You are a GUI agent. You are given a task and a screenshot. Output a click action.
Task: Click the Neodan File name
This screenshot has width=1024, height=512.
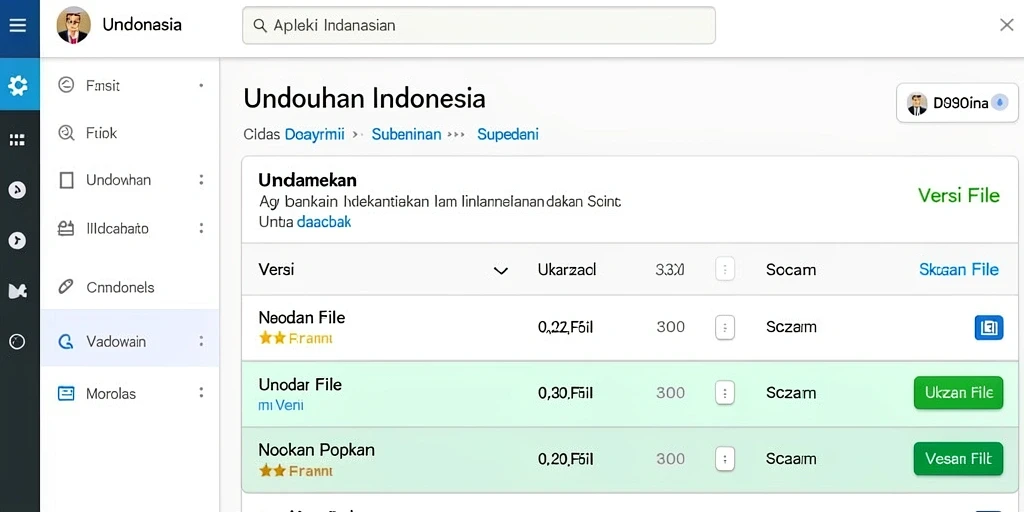coord(302,317)
